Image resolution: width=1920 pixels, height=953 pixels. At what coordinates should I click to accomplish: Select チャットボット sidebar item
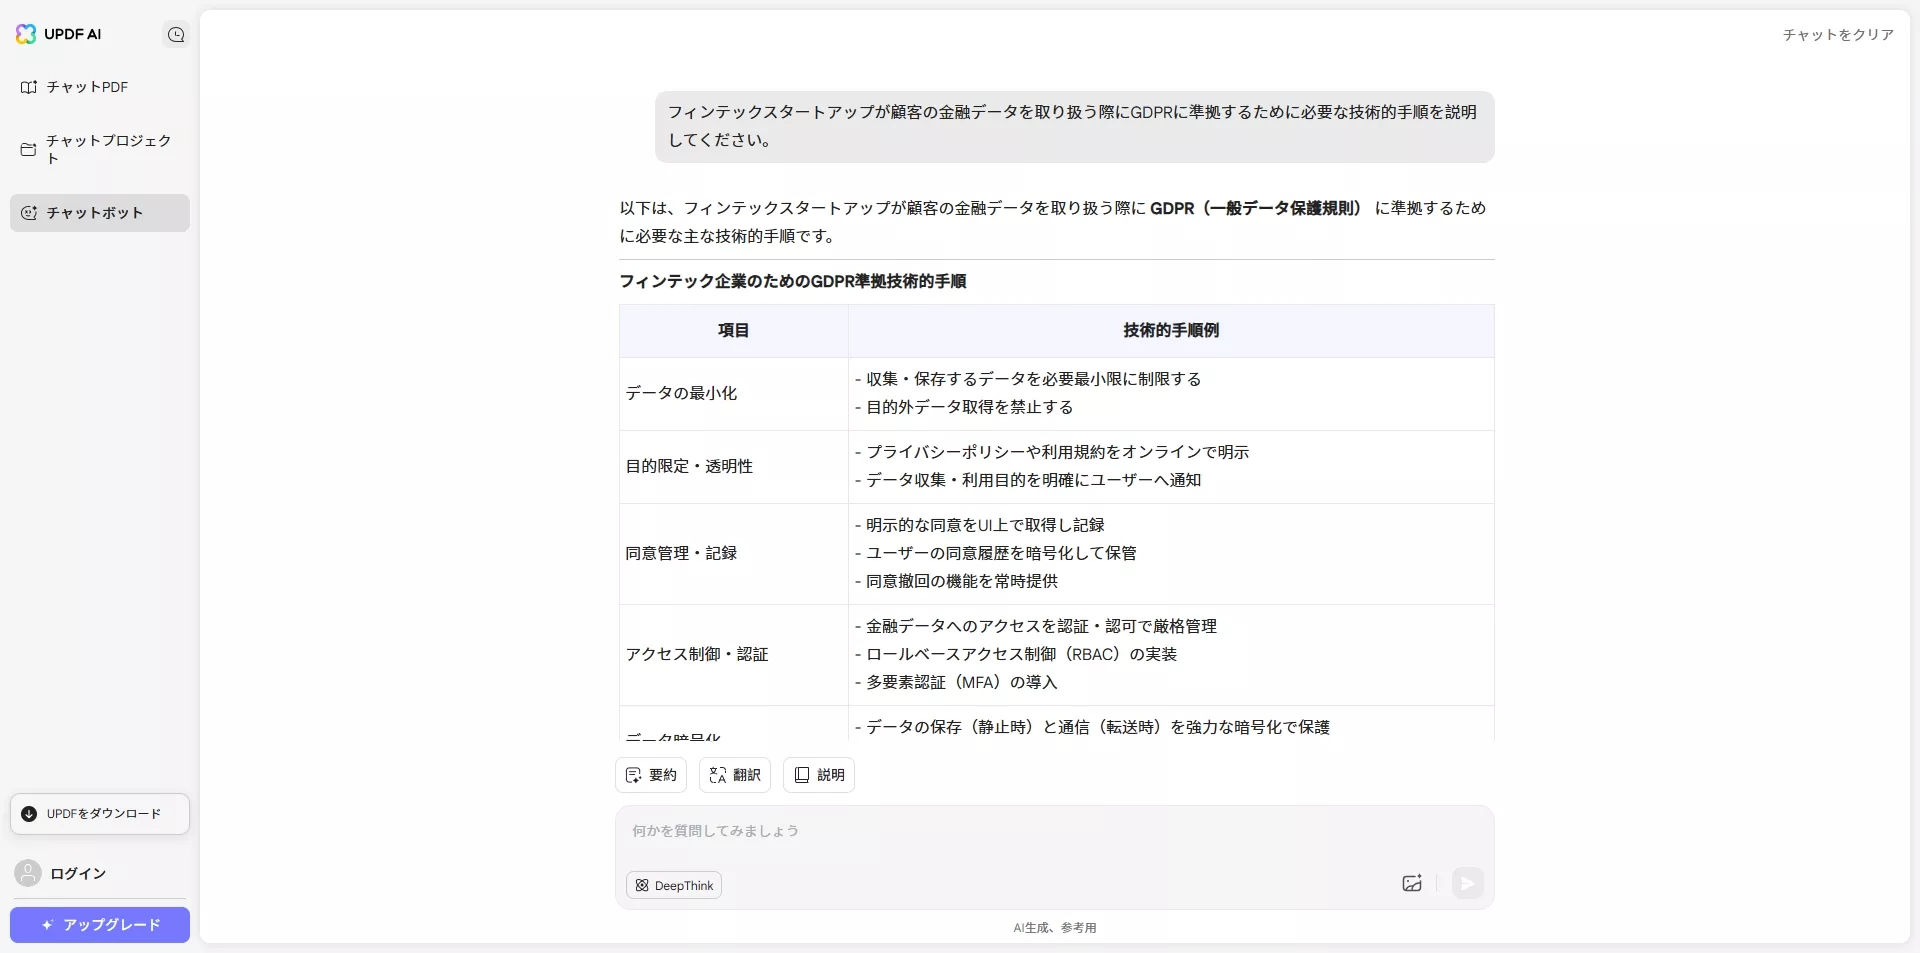pyautogui.click(x=99, y=213)
